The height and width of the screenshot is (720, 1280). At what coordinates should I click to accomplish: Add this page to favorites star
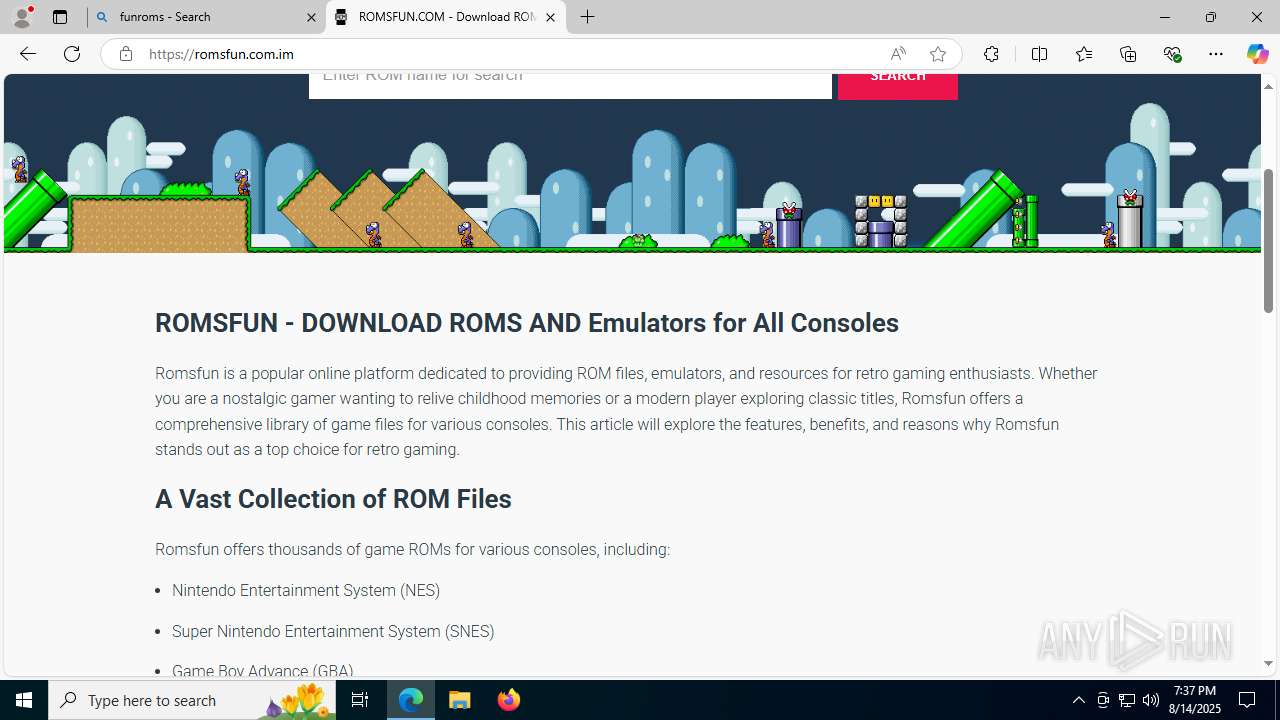tap(937, 54)
